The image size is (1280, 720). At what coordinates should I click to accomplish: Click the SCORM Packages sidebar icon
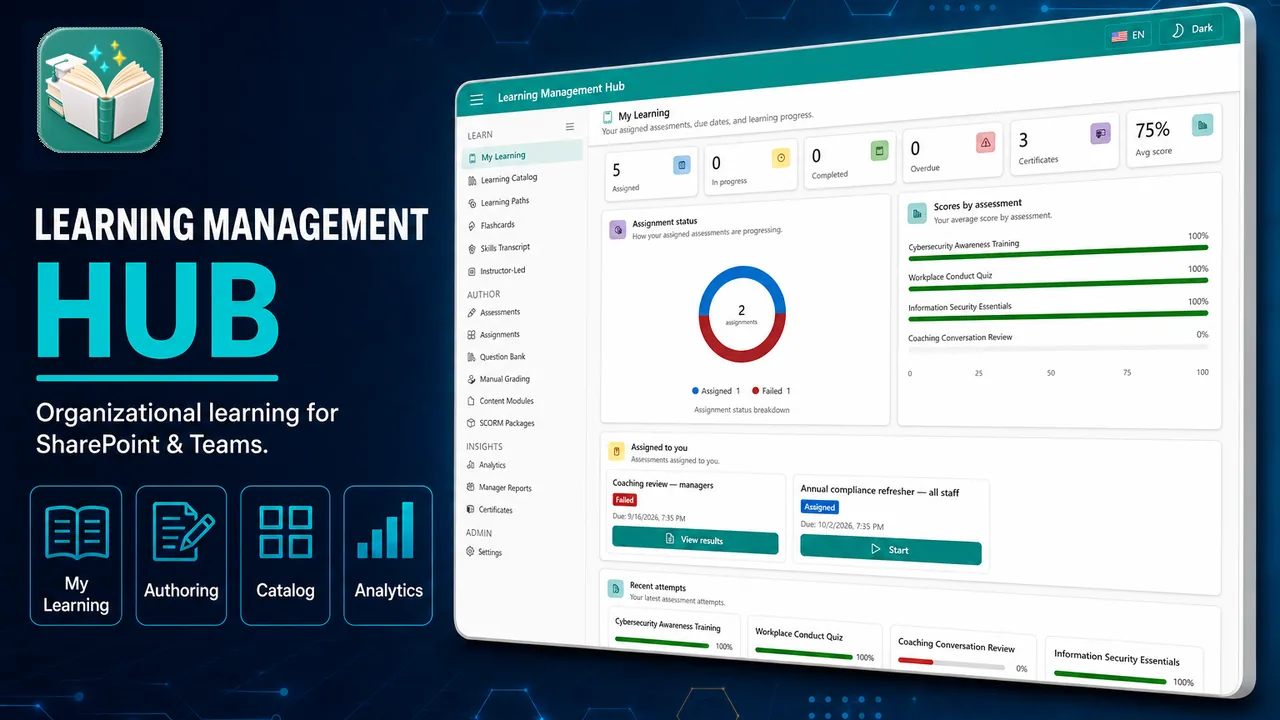471,423
